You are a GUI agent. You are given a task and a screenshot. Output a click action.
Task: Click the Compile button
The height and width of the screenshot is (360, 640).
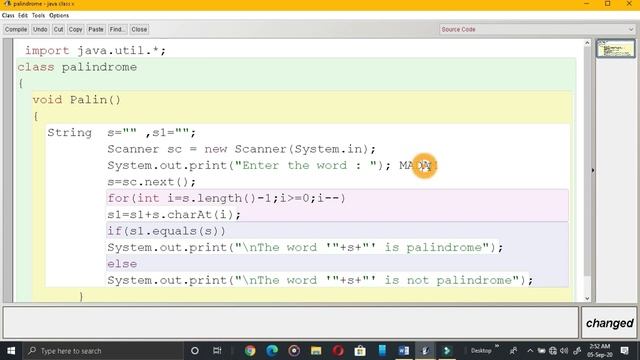[16, 29]
